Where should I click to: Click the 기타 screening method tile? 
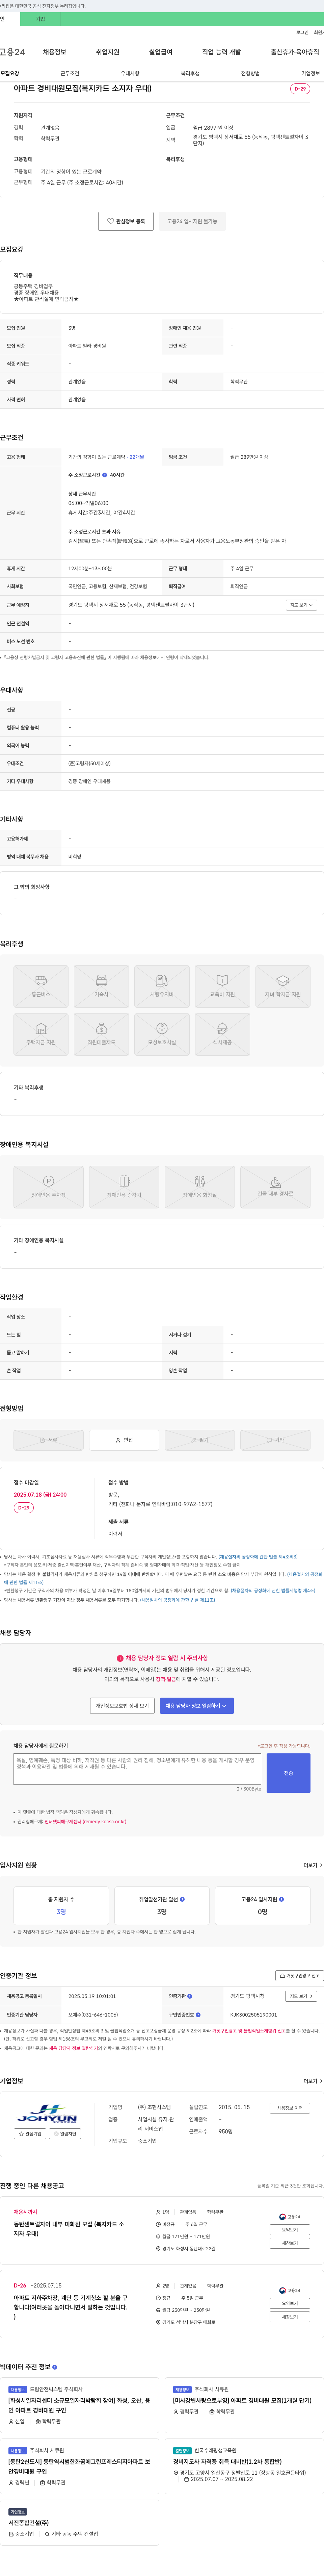tap(275, 1440)
